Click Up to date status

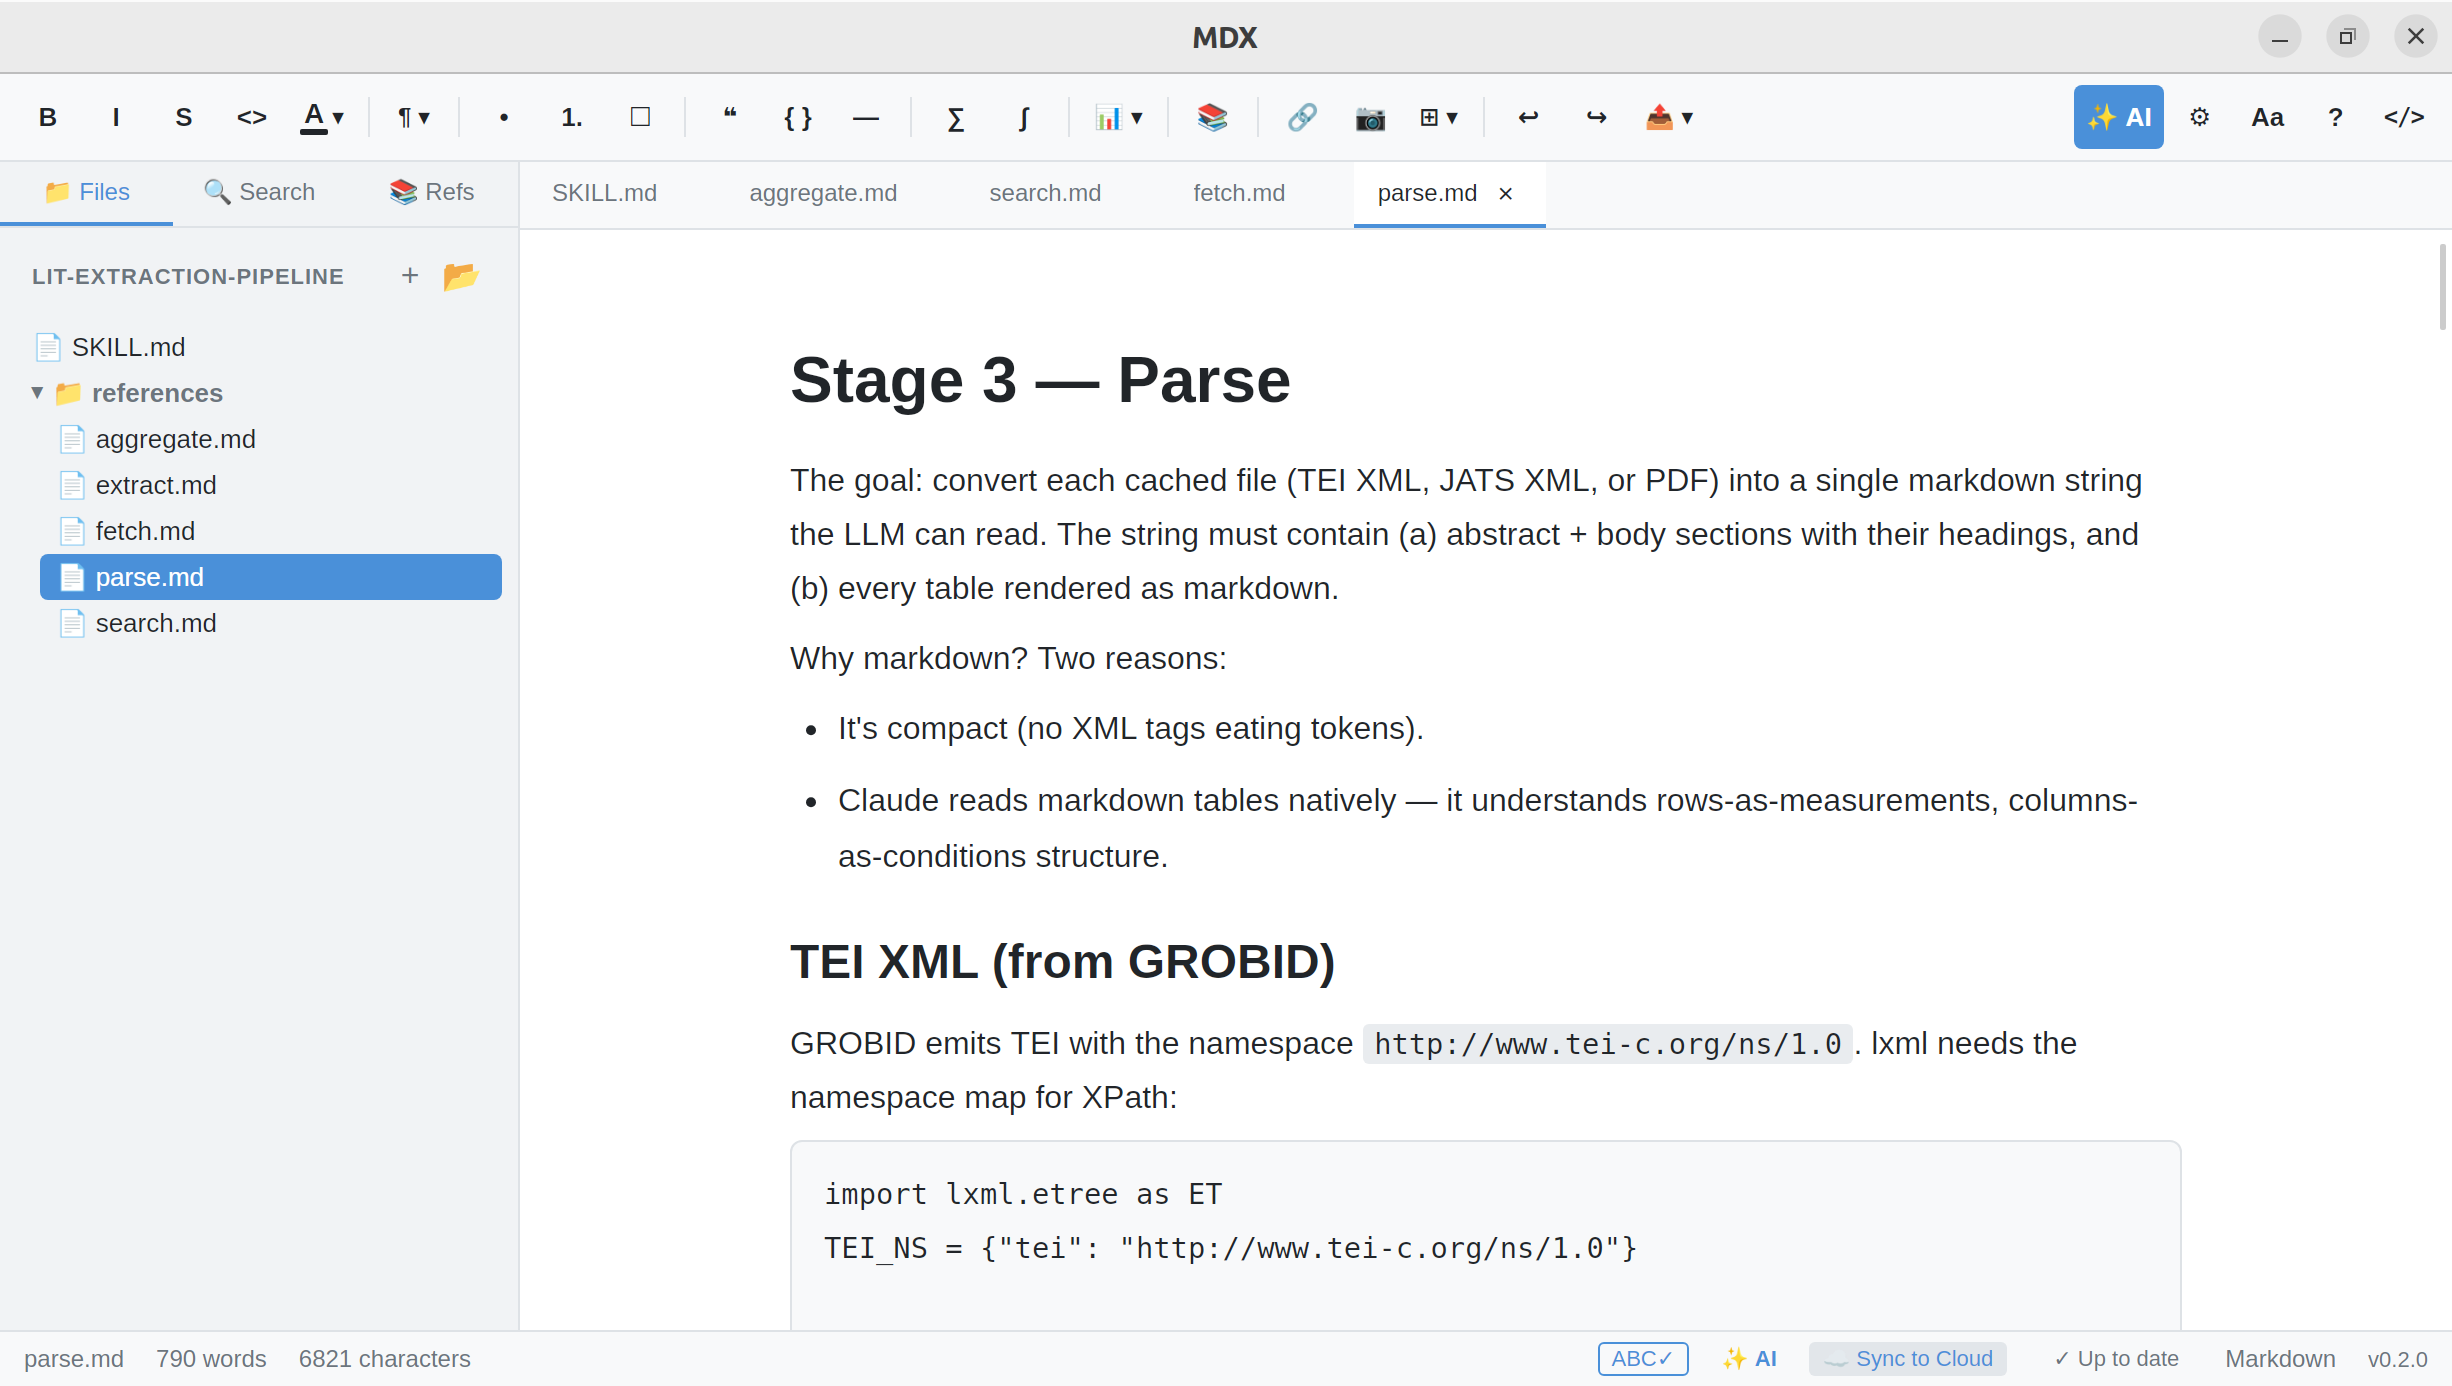tap(2117, 1359)
